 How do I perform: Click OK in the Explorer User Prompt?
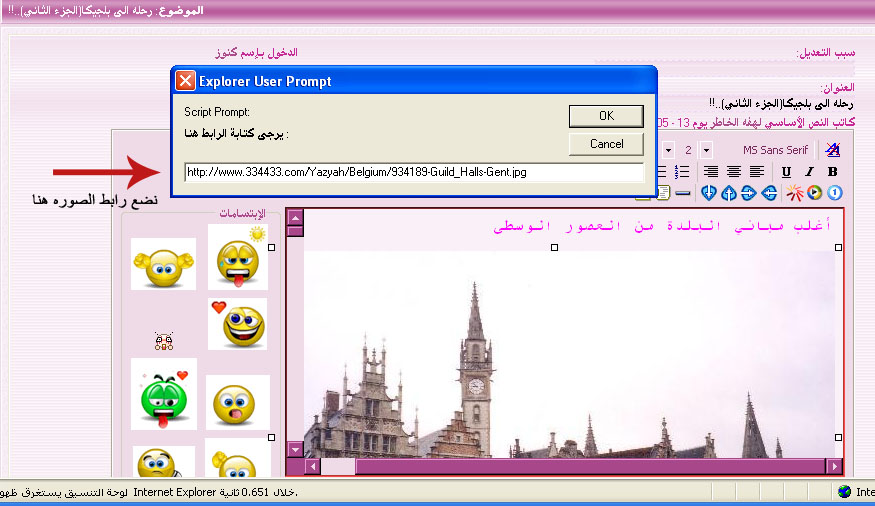tap(606, 116)
